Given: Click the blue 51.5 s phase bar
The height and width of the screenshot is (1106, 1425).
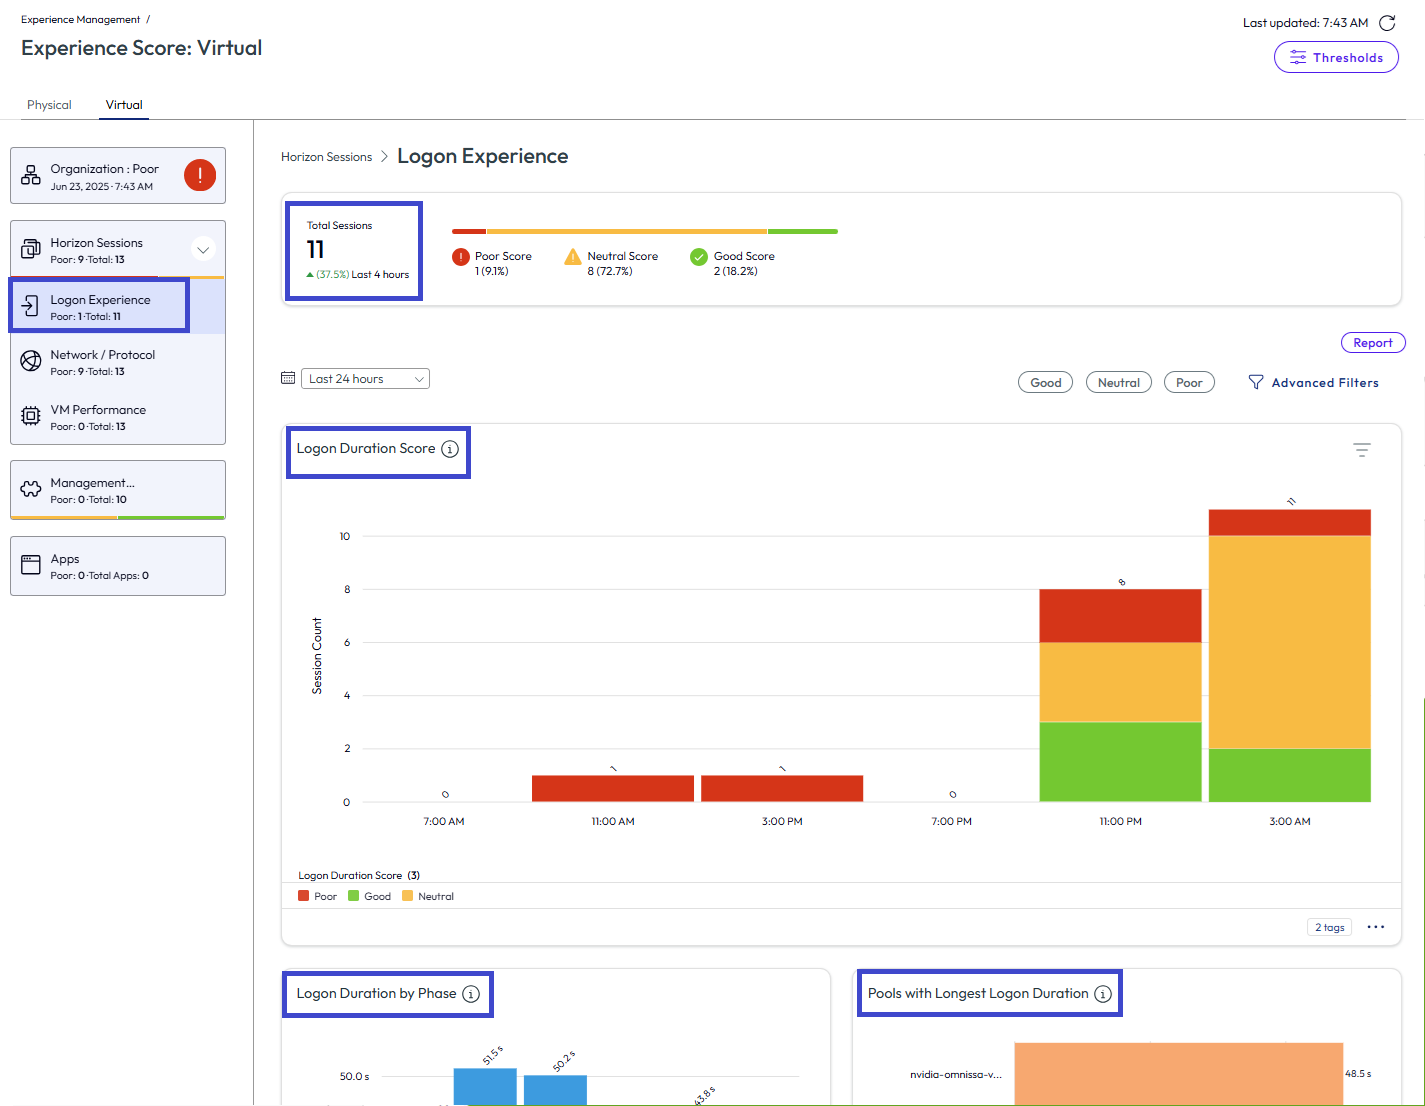Looking at the screenshot, I should [485, 1087].
